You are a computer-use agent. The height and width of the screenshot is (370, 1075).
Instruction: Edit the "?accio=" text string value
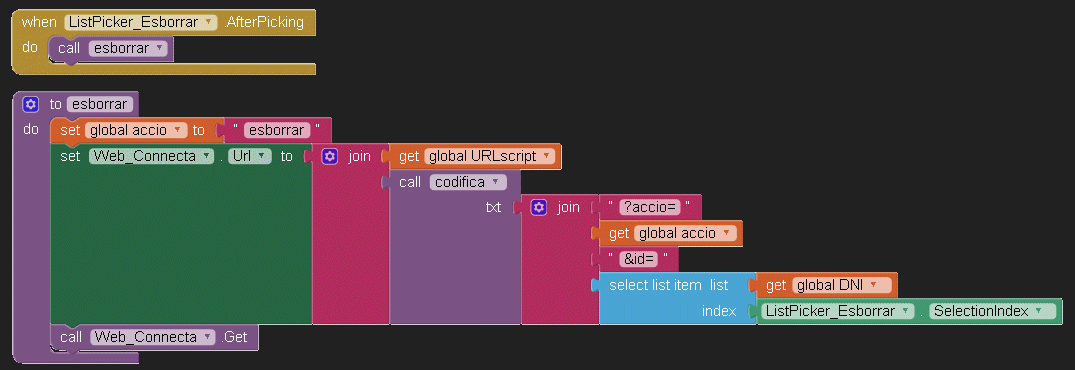point(649,207)
